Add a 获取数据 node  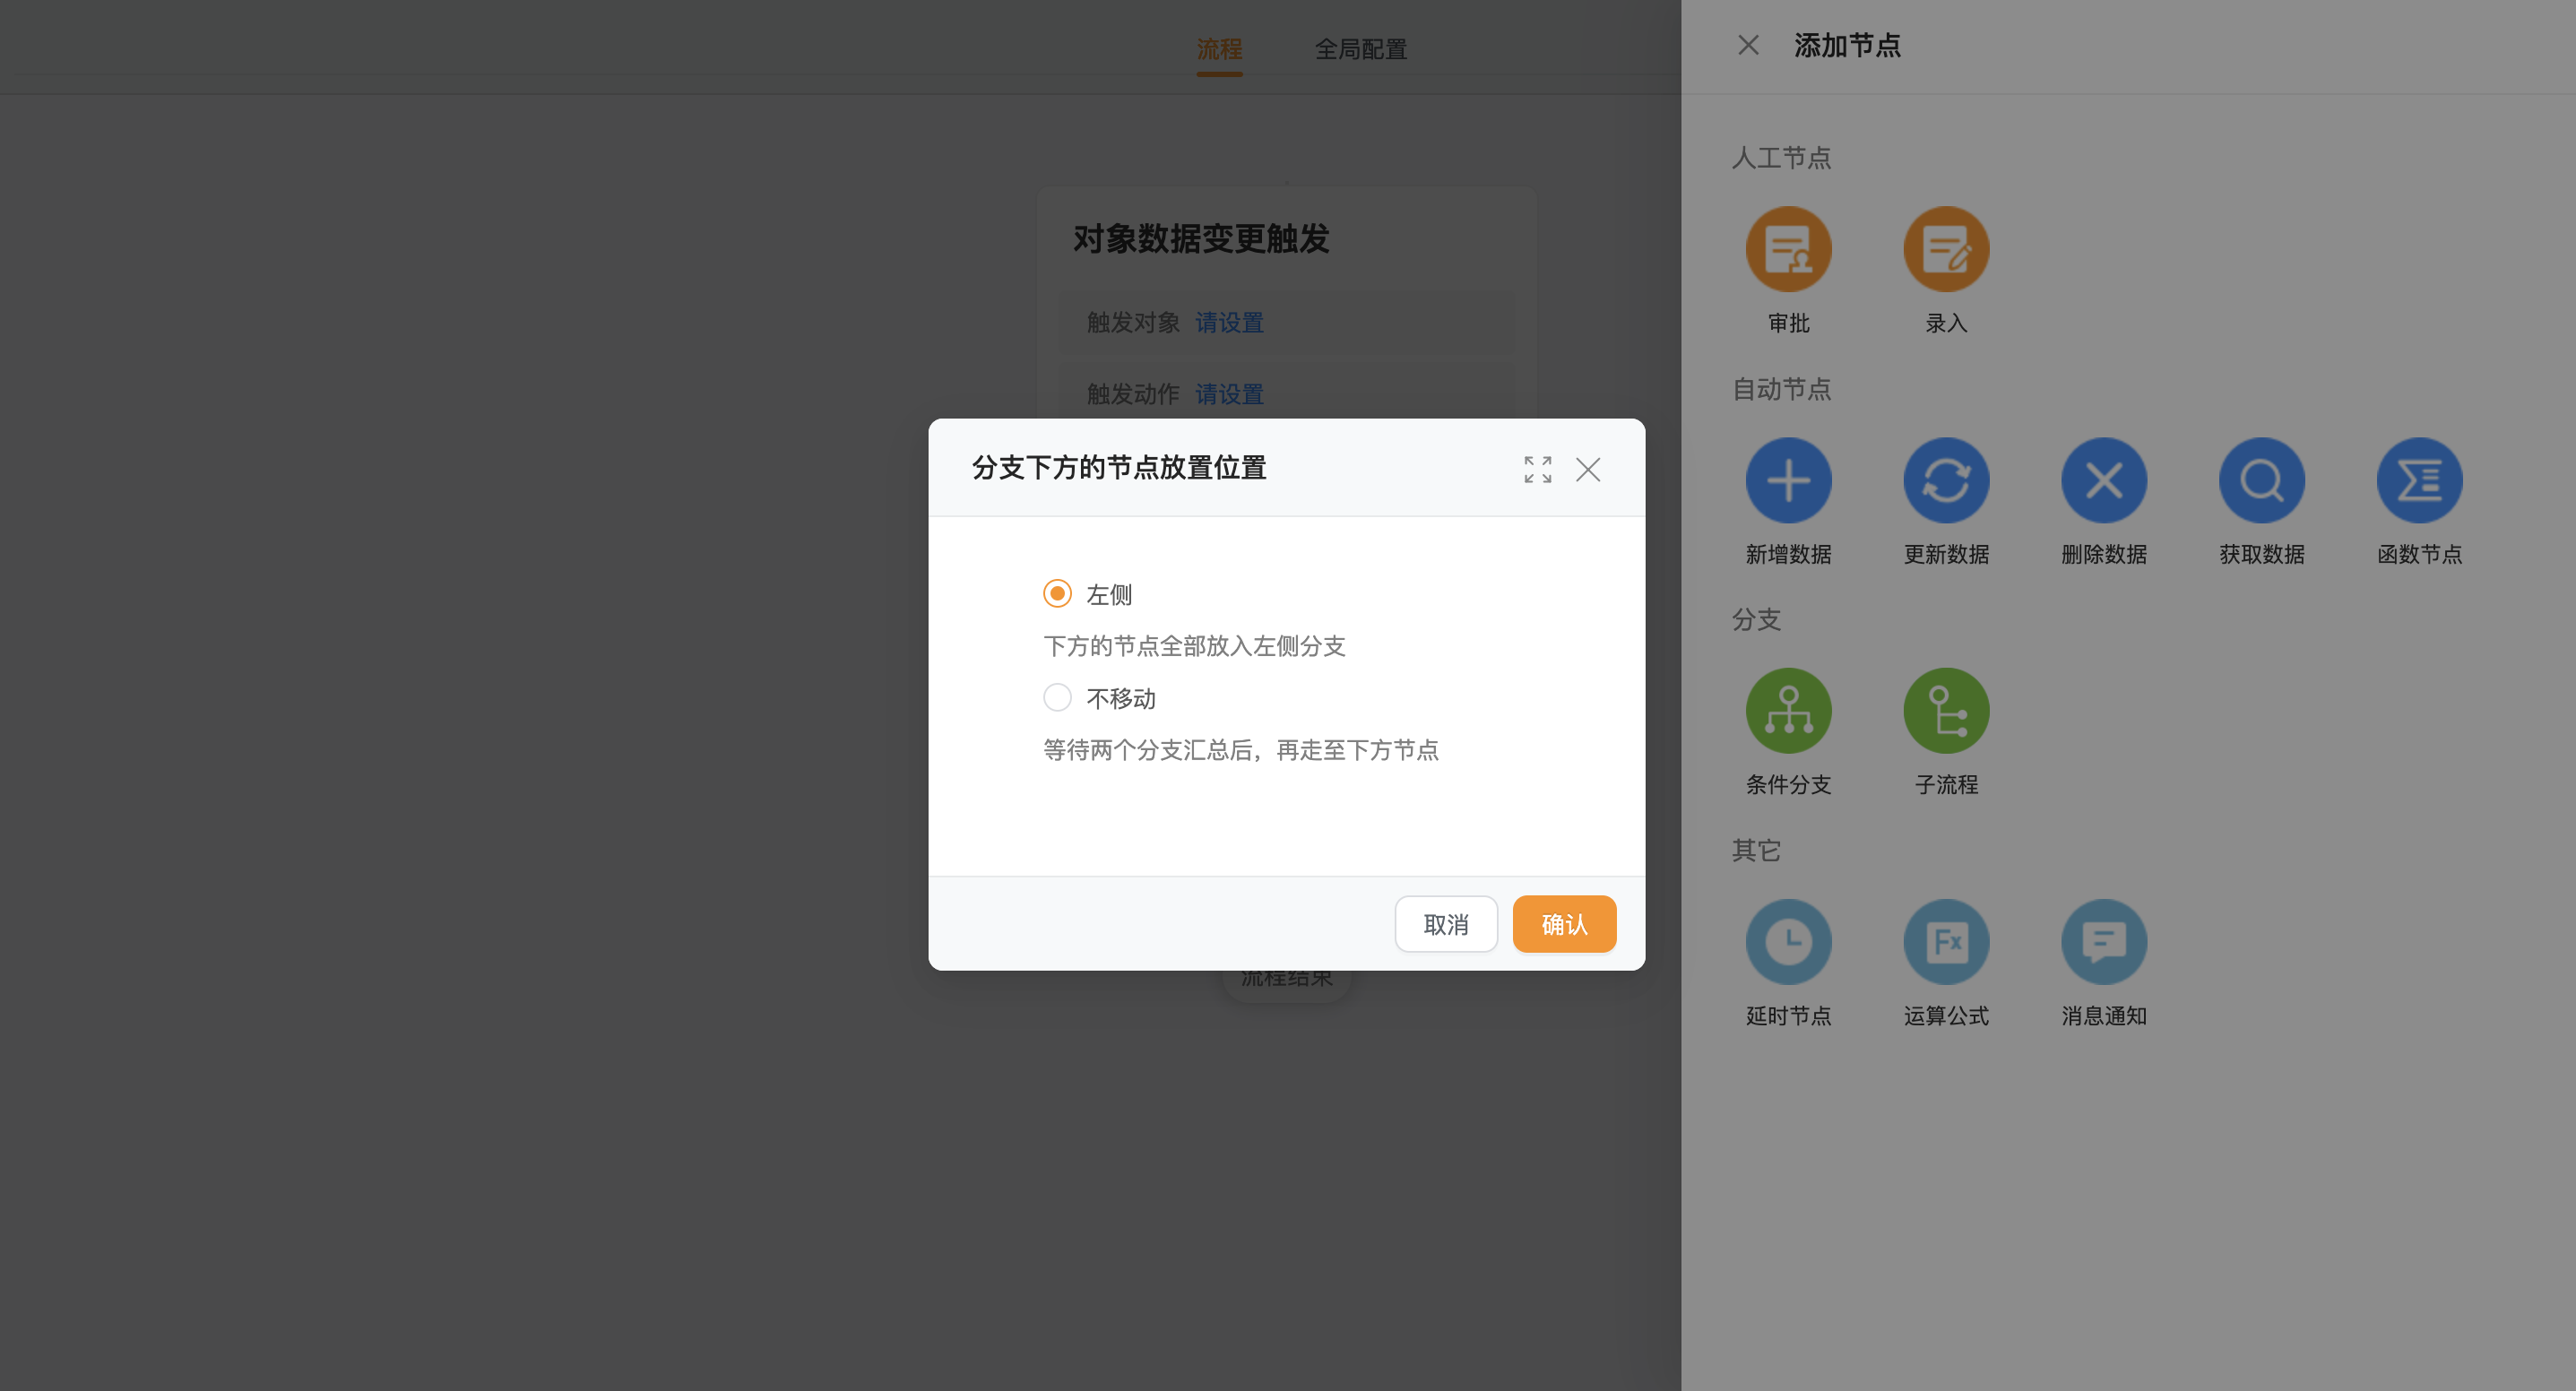click(x=2262, y=480)
